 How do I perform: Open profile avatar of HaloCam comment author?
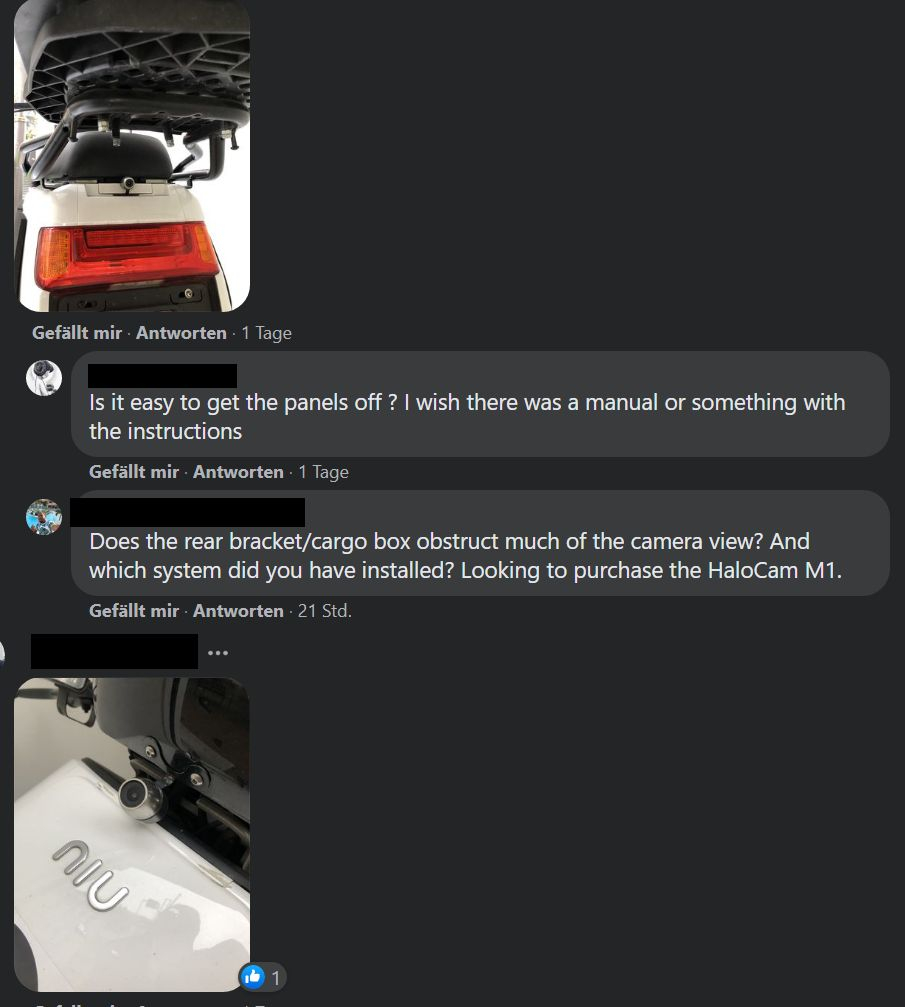[44, 517]
